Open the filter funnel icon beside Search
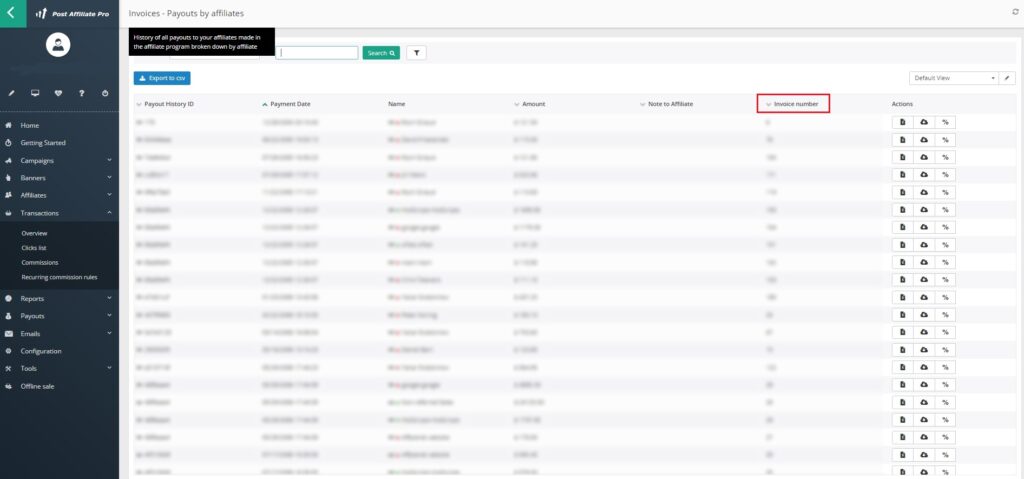Screen dimensions: 1024x479 click(416, 53)
